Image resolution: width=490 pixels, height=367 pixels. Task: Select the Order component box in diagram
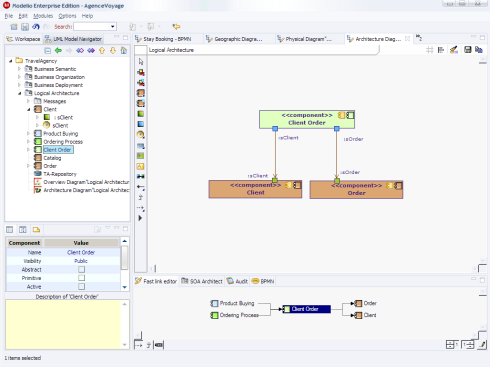[356, 190]
